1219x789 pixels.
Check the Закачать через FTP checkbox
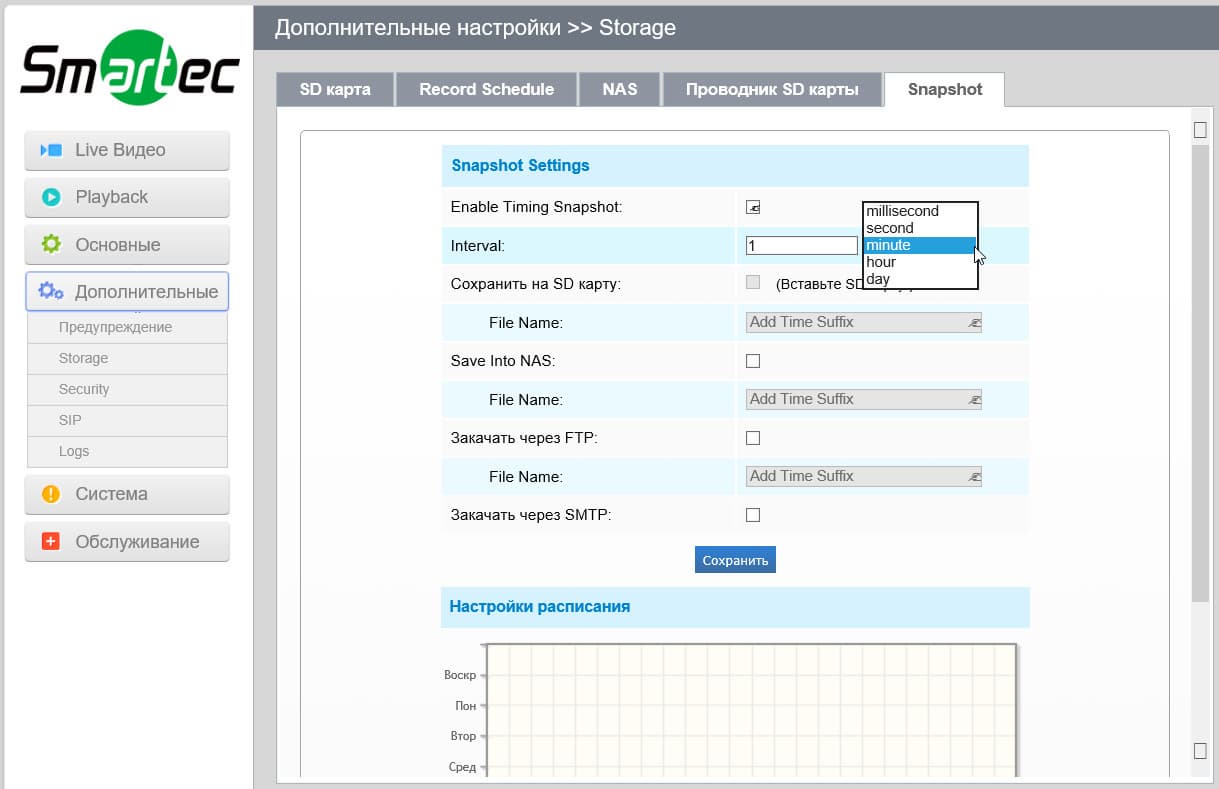click(753, 438)
